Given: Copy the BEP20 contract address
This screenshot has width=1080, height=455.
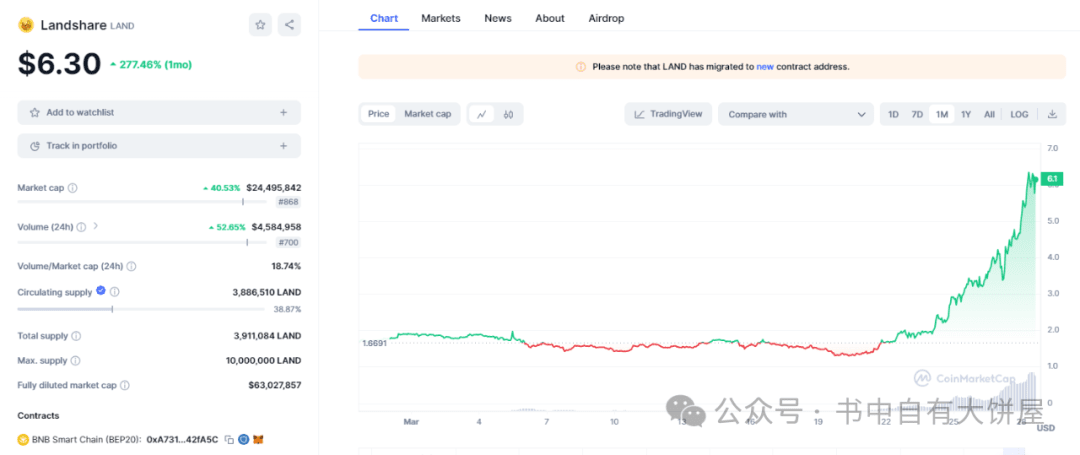Looking at the screenshot, I should pos(229,439).
